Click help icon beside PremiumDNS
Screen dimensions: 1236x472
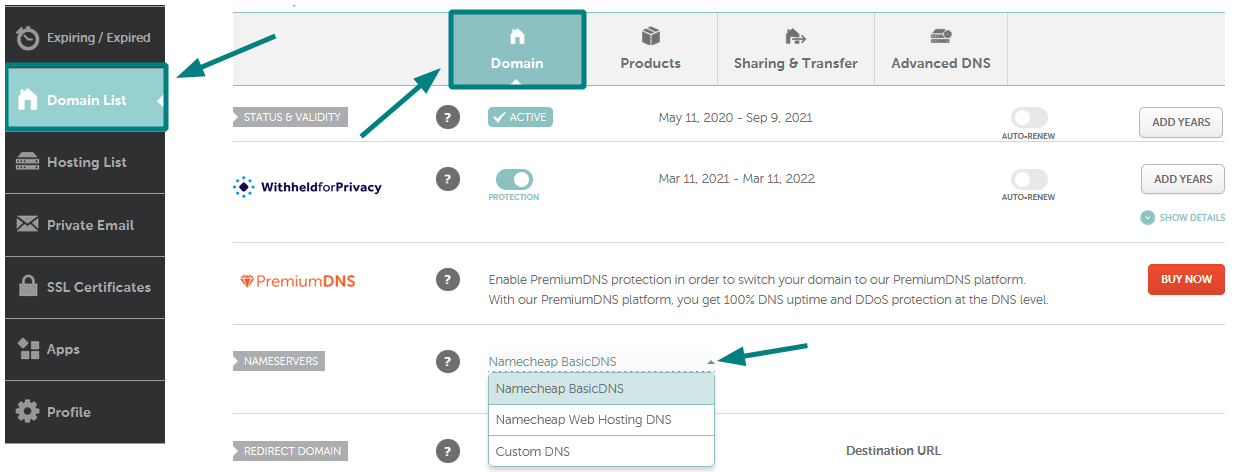click(x=448, y=280)
